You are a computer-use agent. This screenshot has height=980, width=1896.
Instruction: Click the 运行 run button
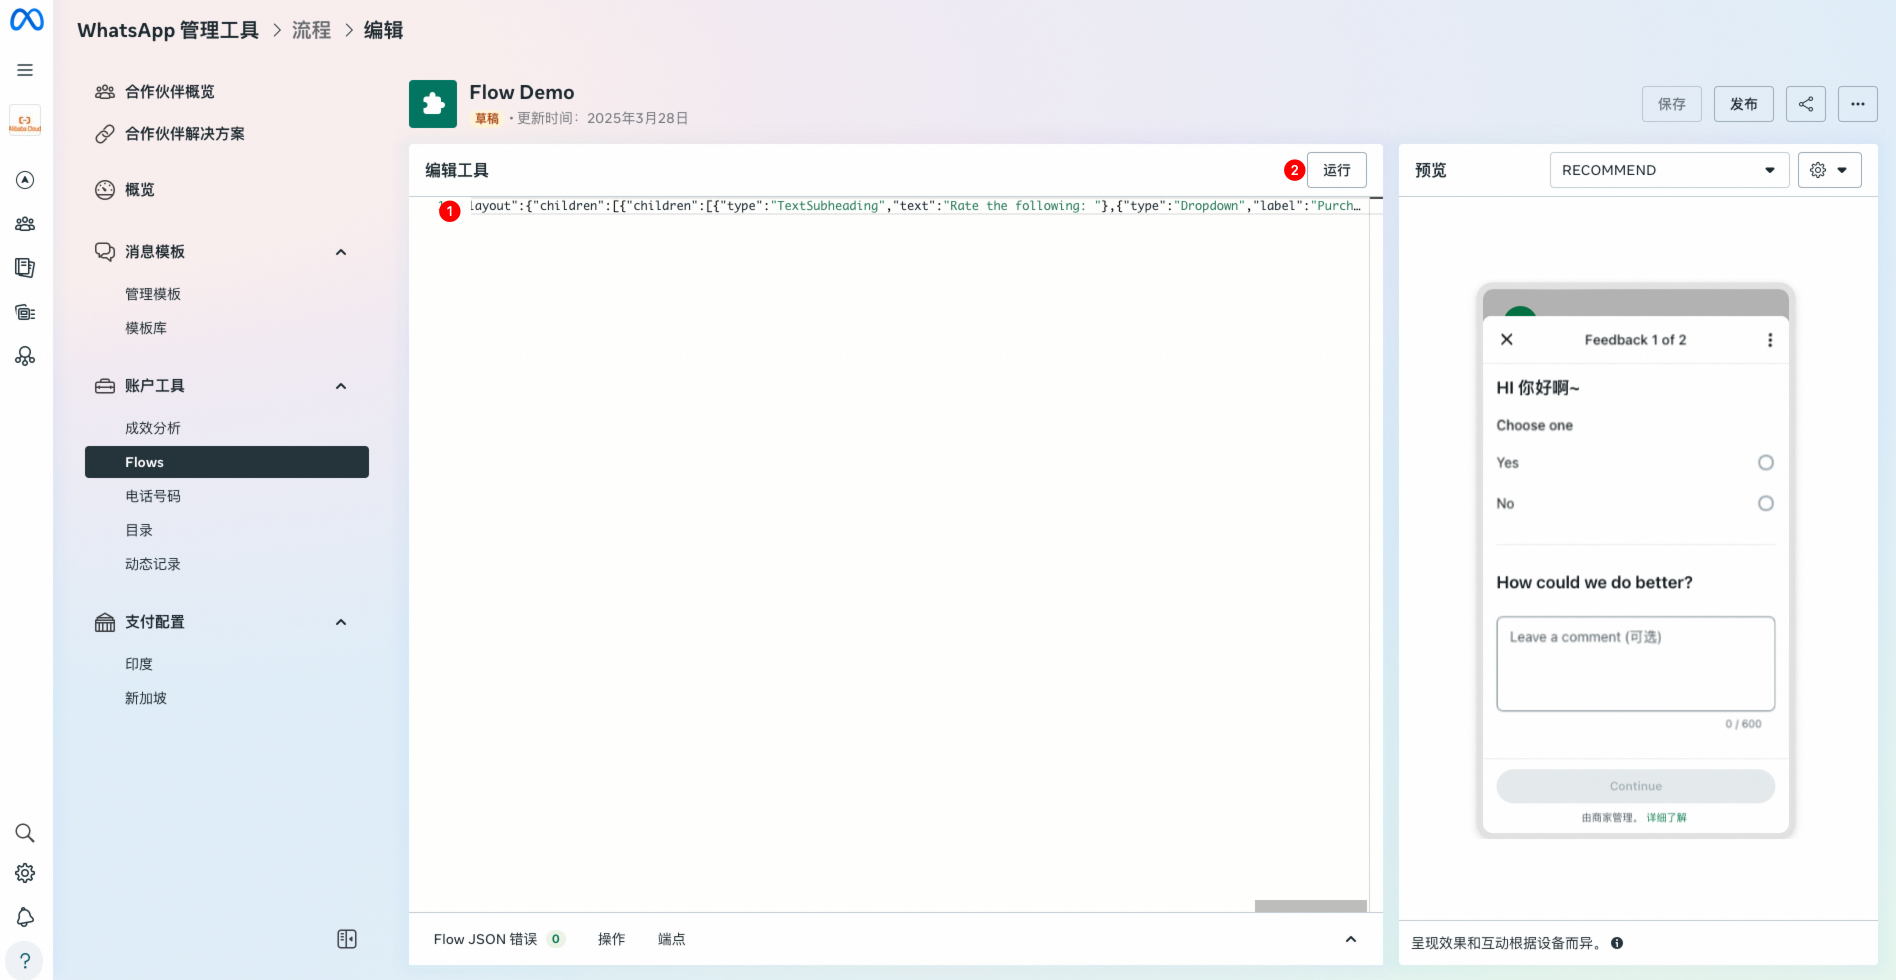click(1337, 170)
